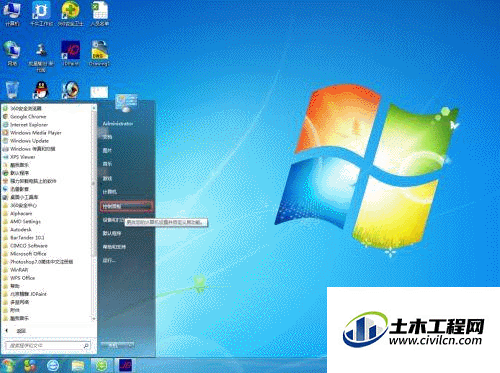Open Windows Update in programs list
The image size is (500, 373).
29,141
